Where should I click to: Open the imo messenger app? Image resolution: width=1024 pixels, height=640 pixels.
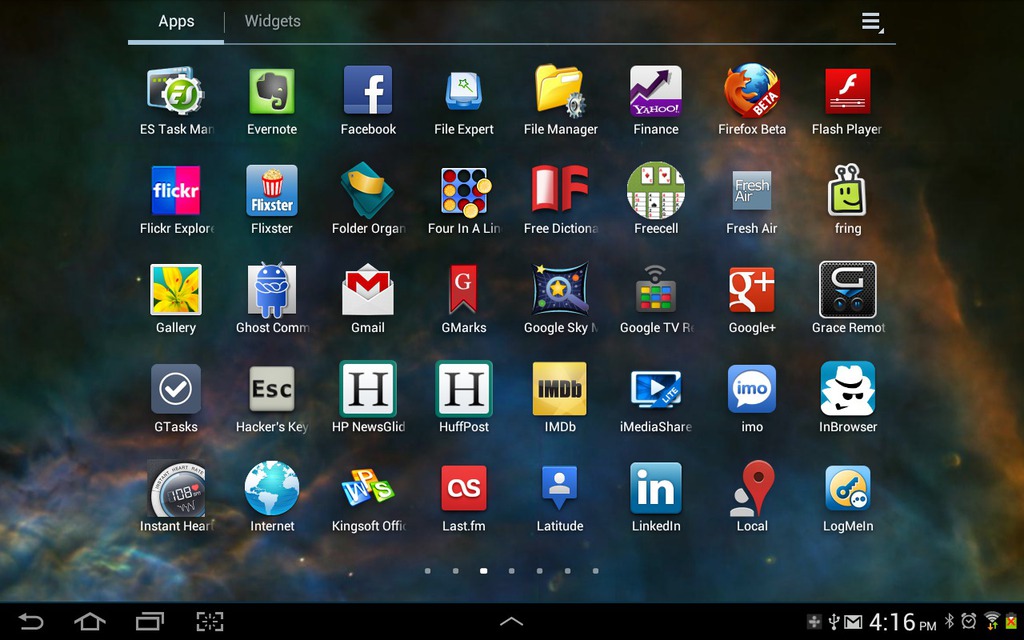coord(752,389)
